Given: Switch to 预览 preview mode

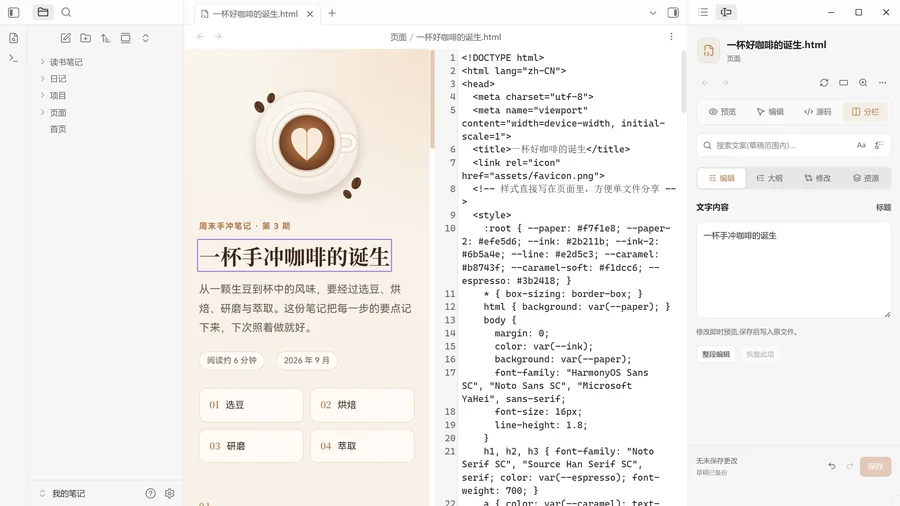Looking at the screenshot, I should (722, 112).
